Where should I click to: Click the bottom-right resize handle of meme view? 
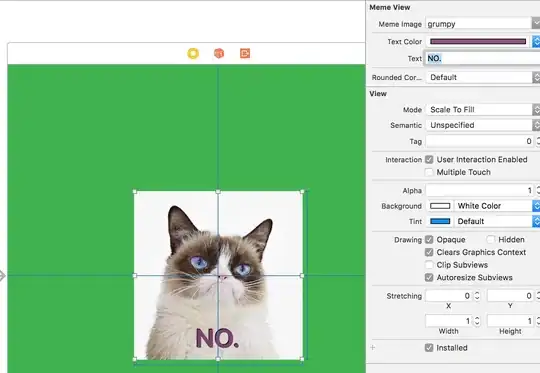[x=302, y=359]
